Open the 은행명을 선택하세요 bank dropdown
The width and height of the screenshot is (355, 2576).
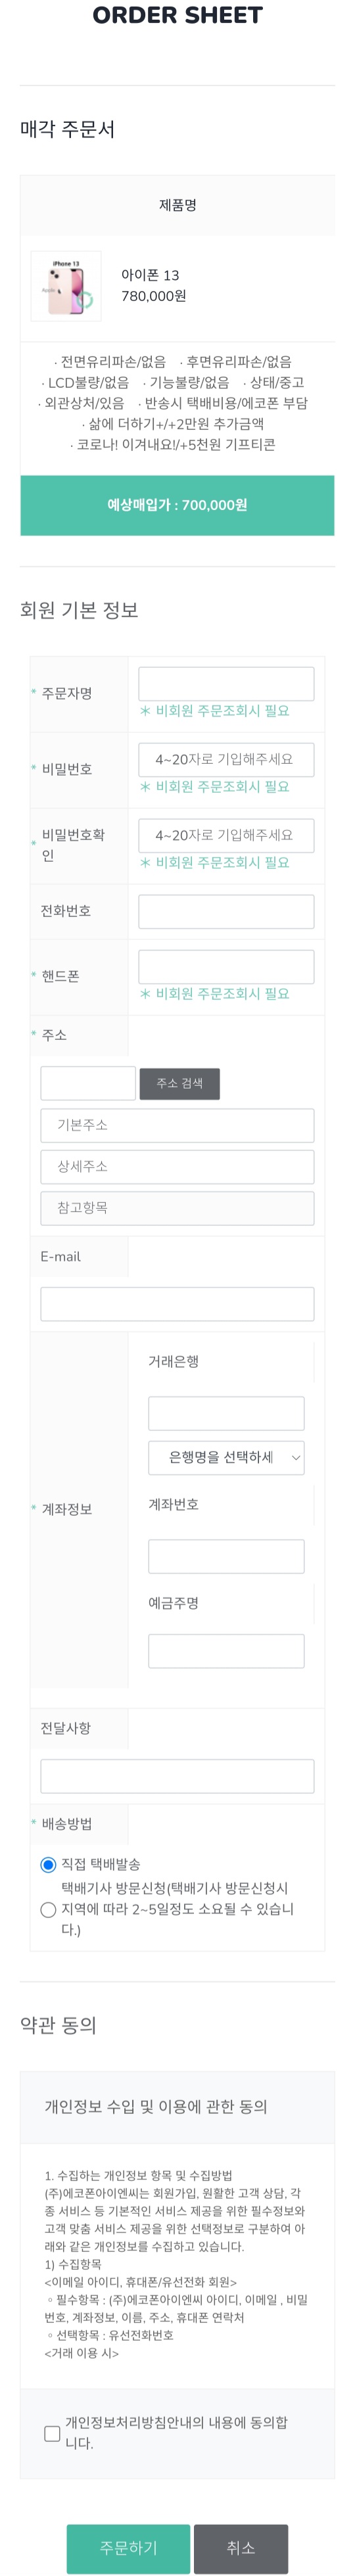tap(226, 1458)
